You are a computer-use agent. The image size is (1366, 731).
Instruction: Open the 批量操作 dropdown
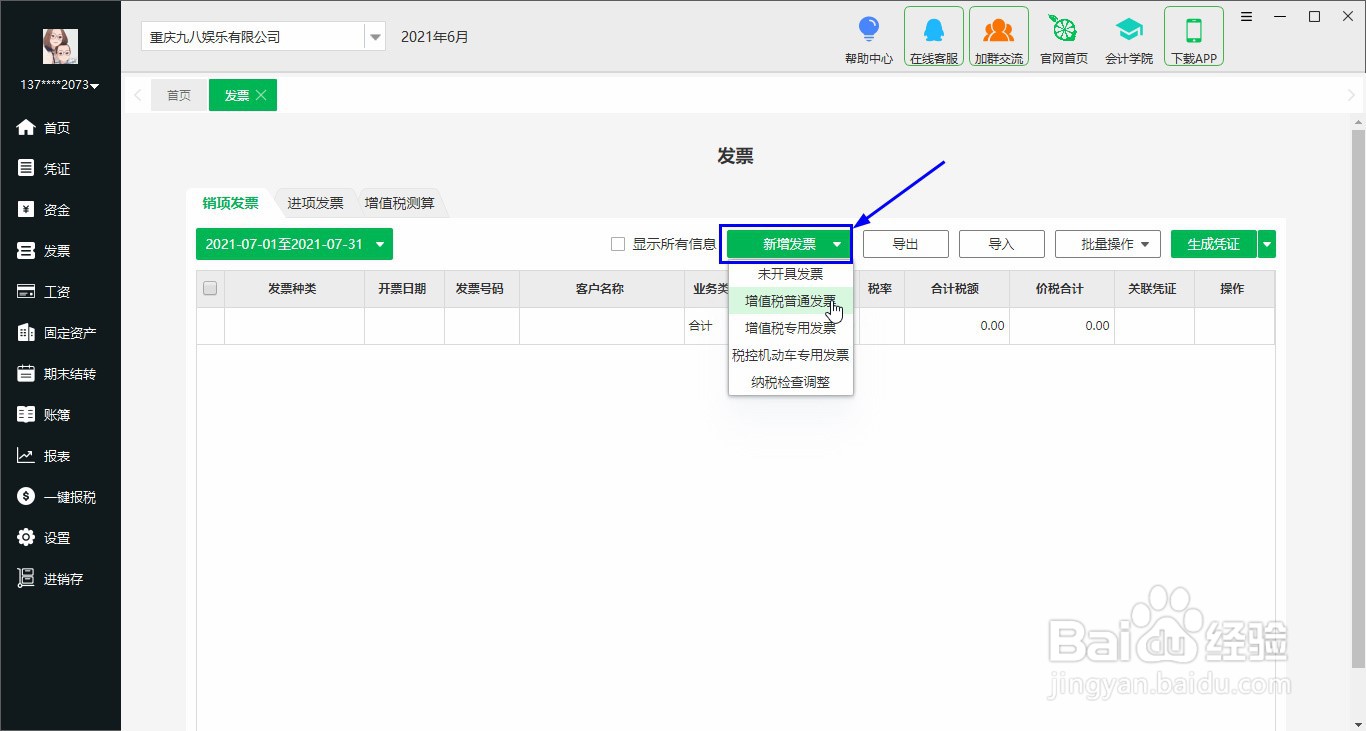pyautogui.click(x=1107, y=243)
